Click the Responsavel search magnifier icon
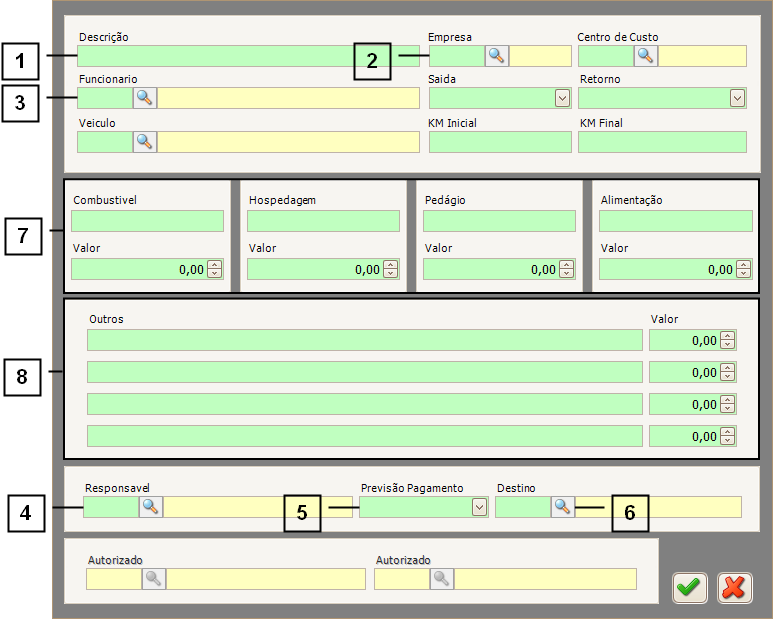The height and width of the screenshot is (619, 773). [151, 507]
